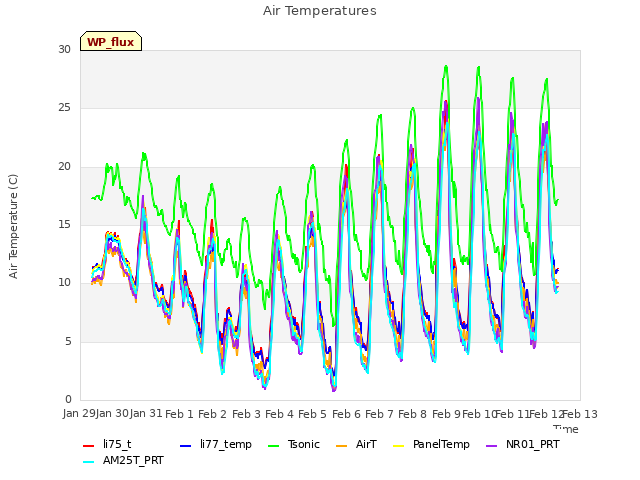Toggle the NR01_PRT legend entry
The image size is (640, 480).
pyautogui.click(x=523, y=444)
